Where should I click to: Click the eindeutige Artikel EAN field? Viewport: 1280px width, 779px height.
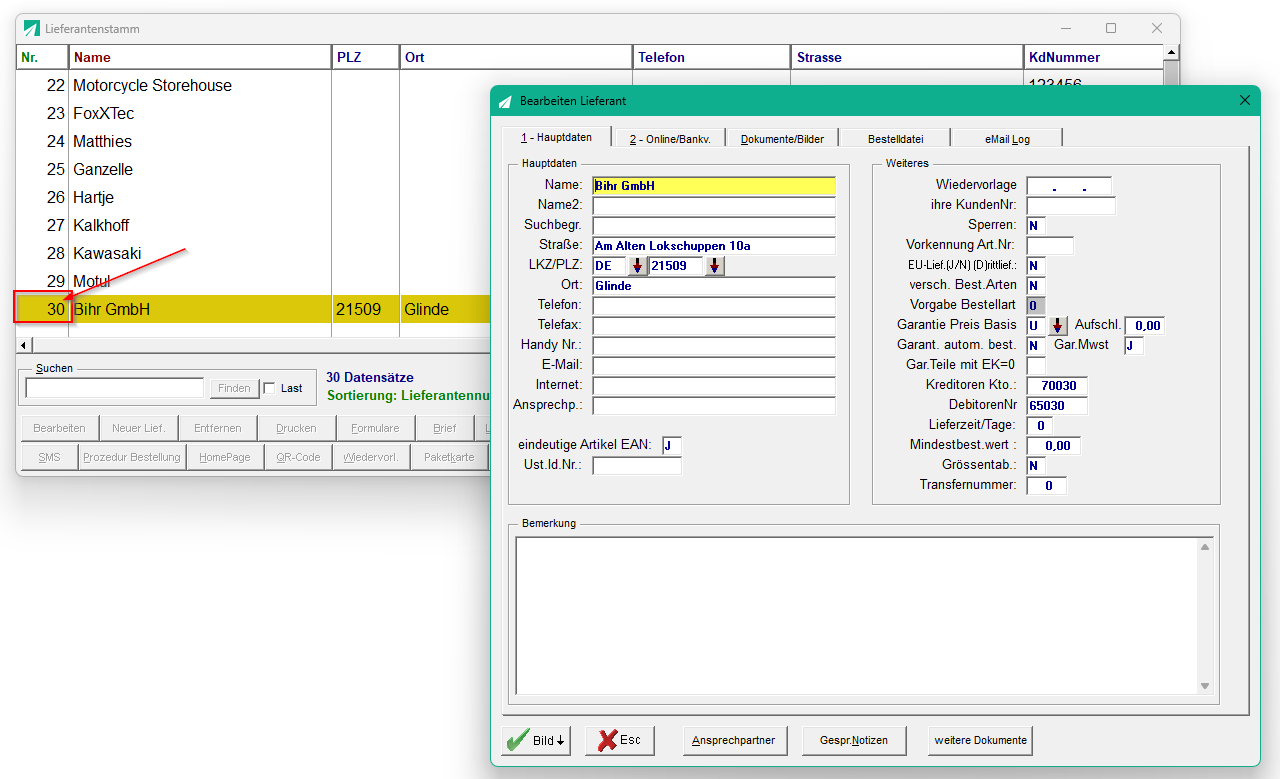click(x=671, y=446)
